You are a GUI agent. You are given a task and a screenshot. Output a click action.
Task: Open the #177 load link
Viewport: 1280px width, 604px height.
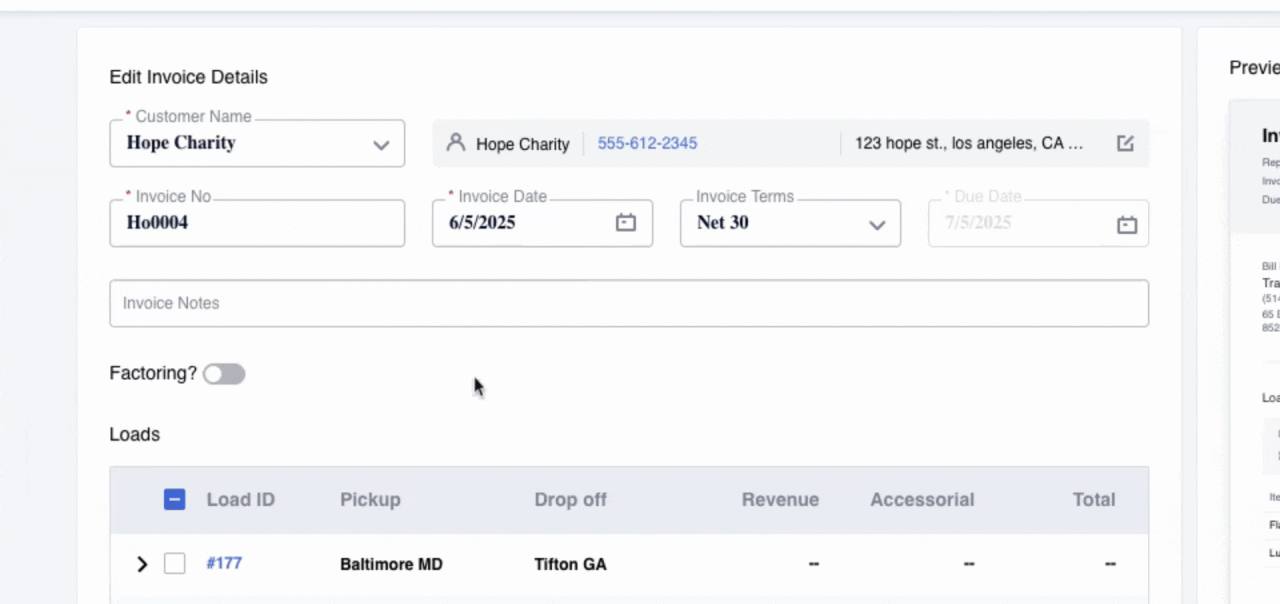click(224, 563)
